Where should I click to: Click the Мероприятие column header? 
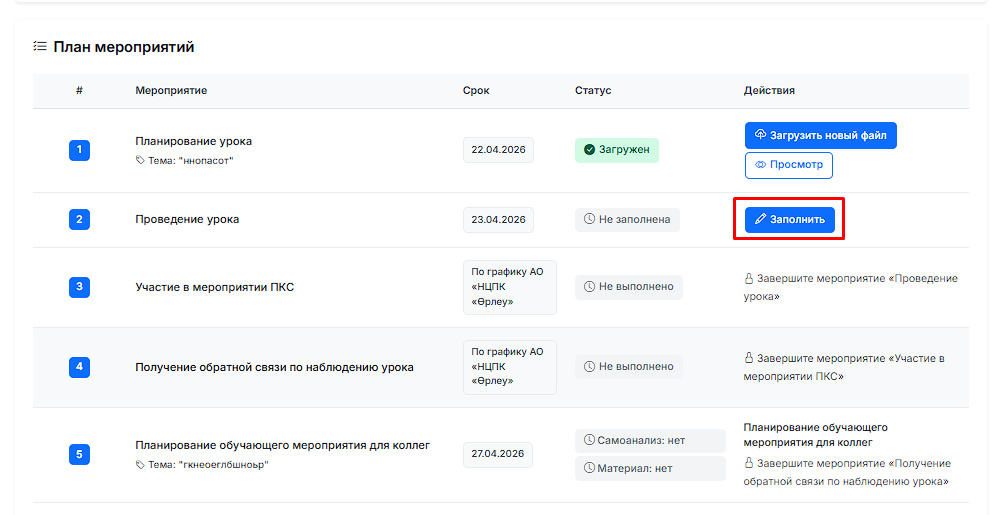point(171,90)
